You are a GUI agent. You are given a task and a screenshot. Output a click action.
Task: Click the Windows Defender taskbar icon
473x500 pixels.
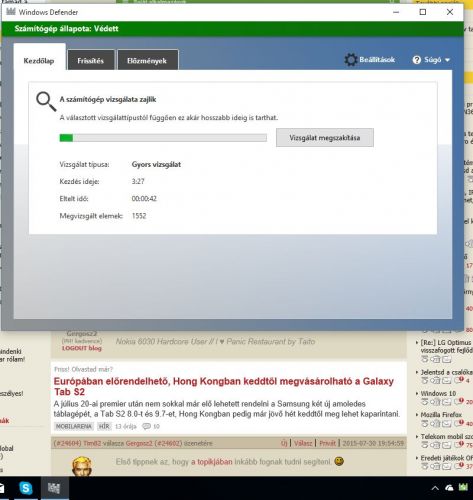(54, 488)
